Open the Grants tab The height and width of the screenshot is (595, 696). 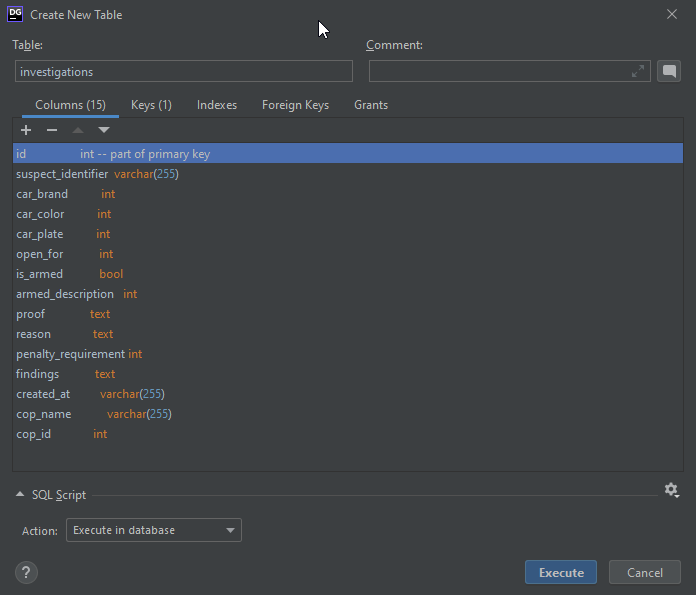(371, 105)
